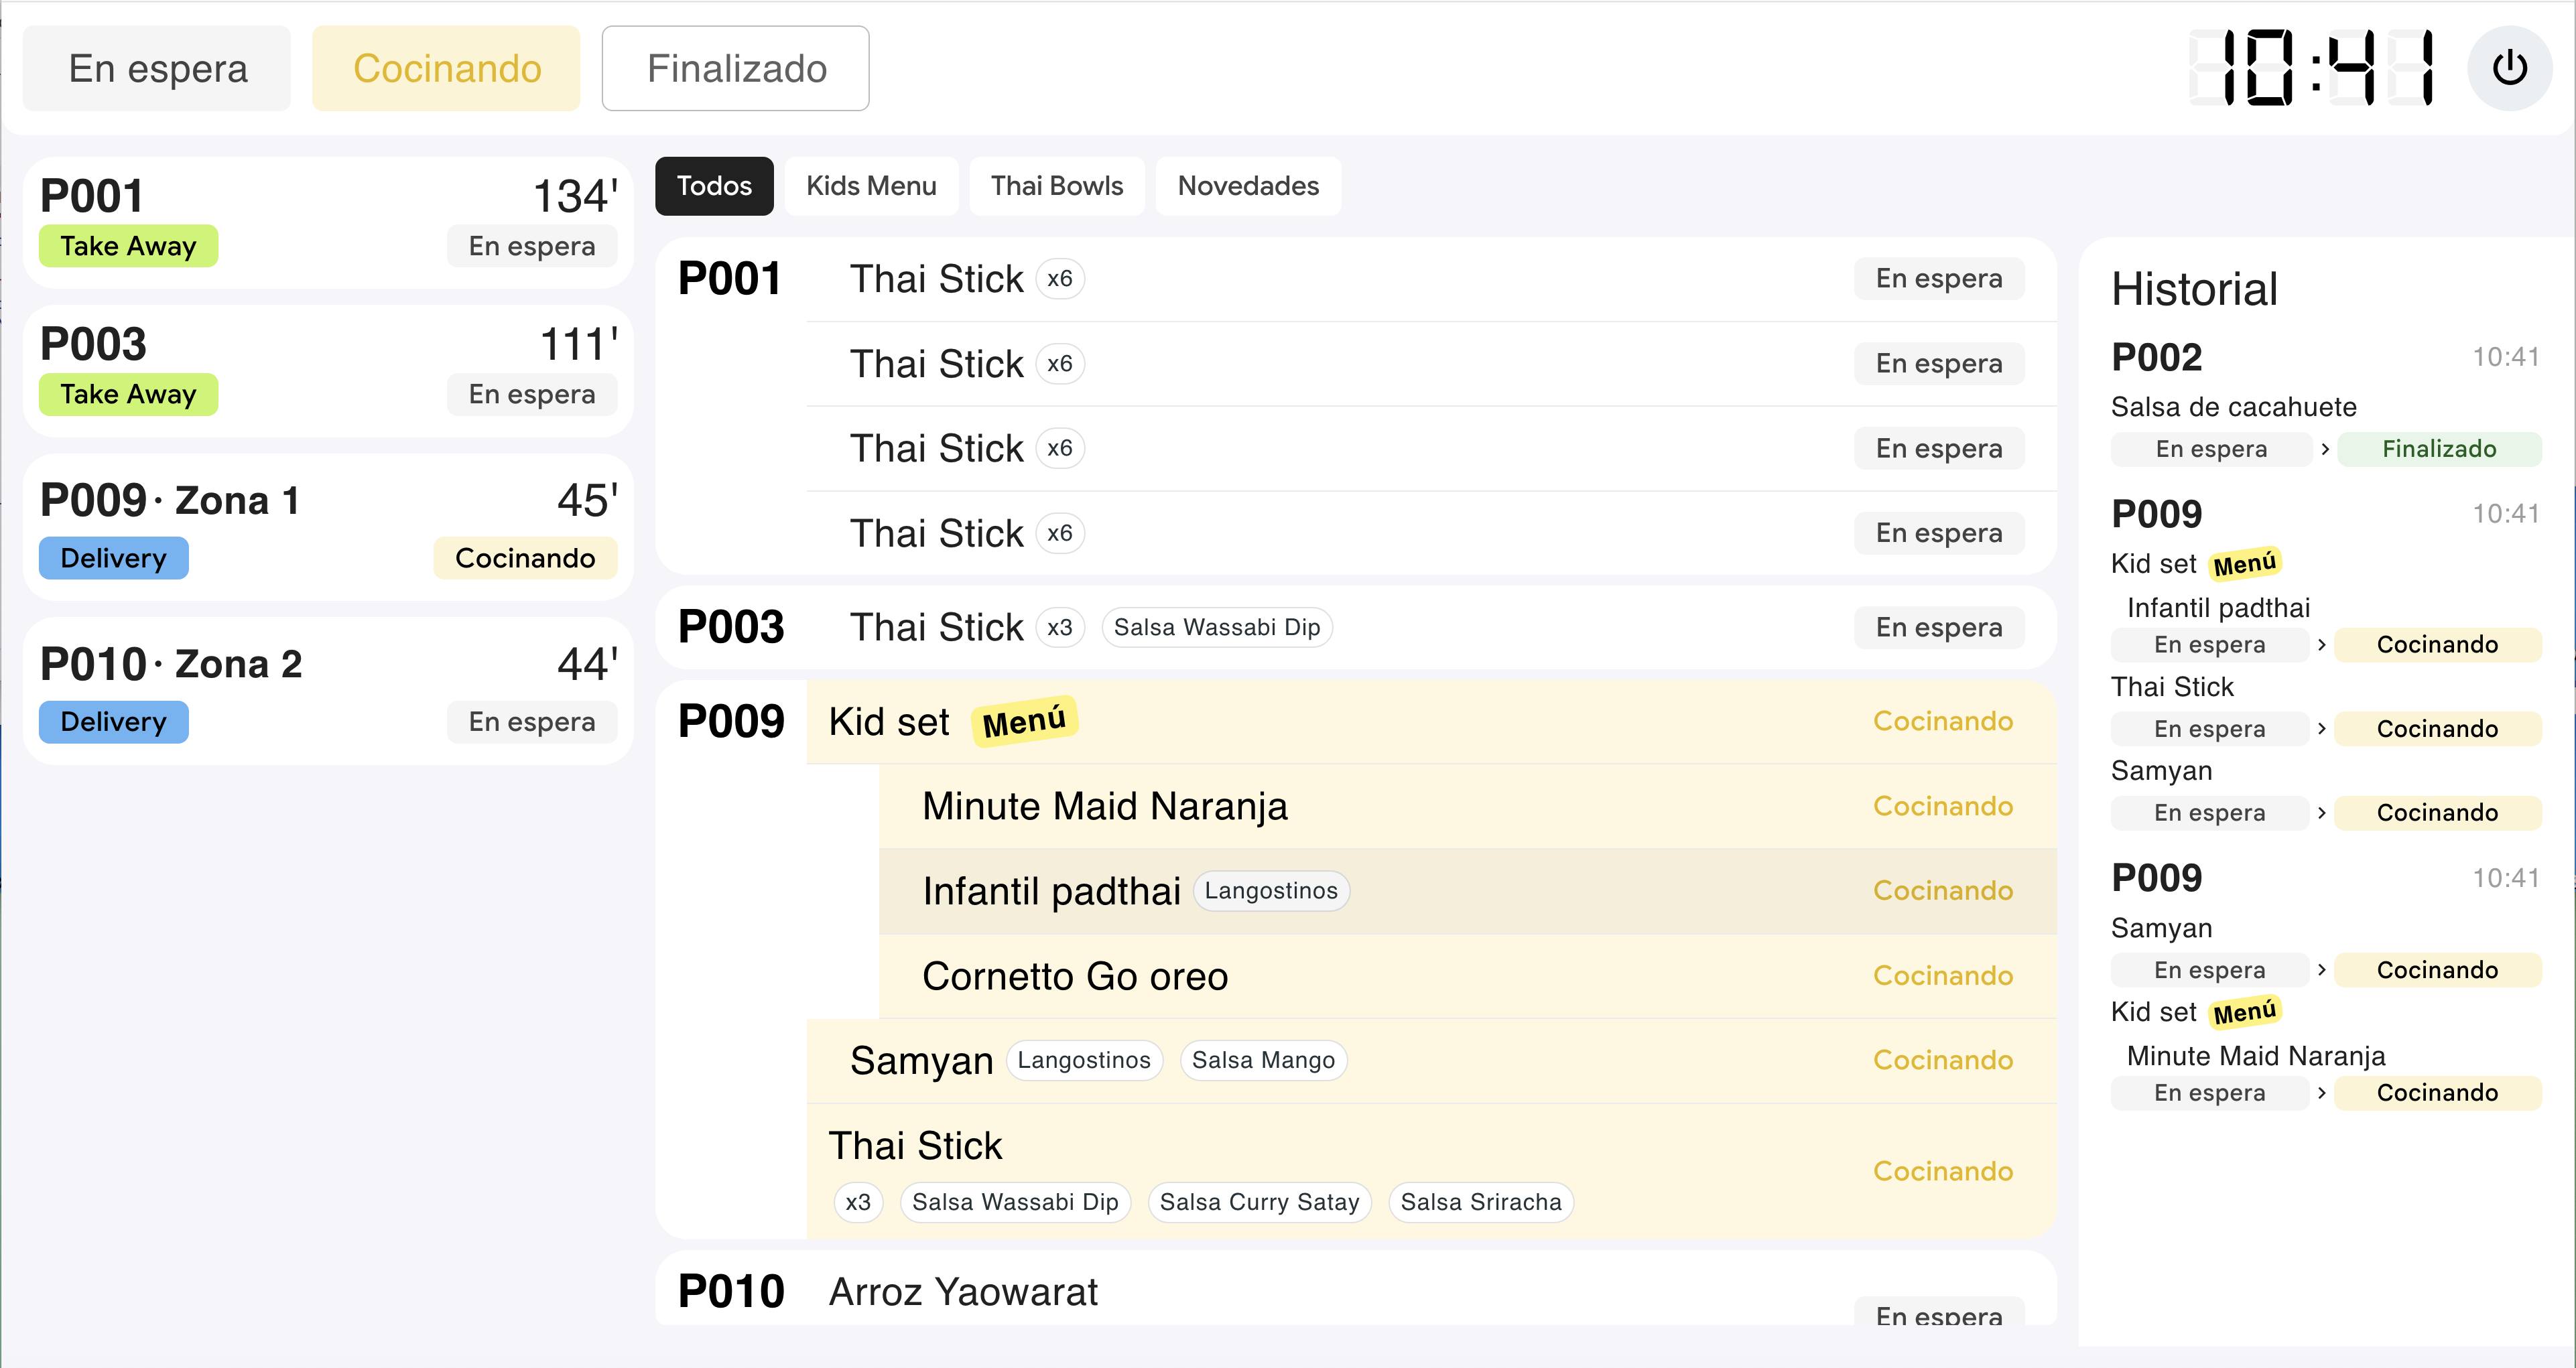Click the Delivery badge on P009 card
The width and height of the screenshot is (2576, 1368).
[113, 558]
